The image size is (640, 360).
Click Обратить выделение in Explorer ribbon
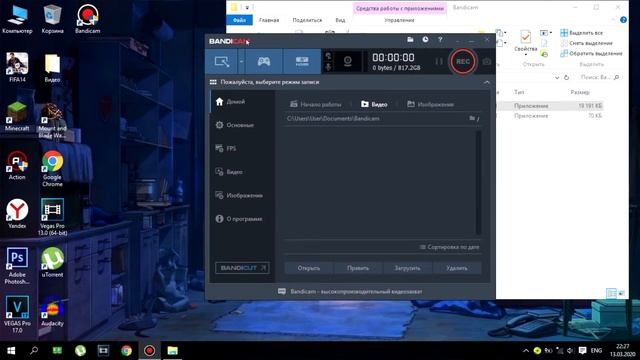591,53
